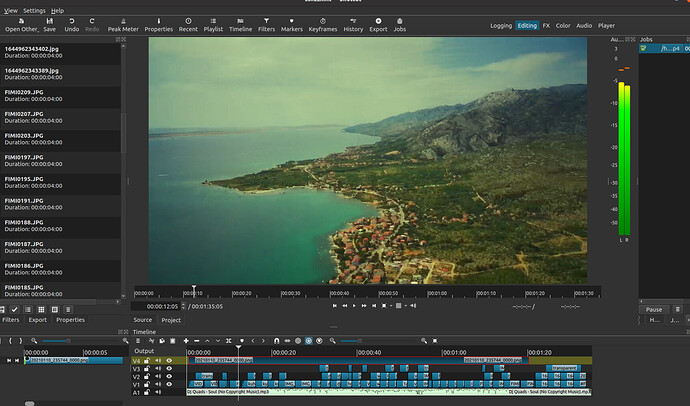Image resolution: width=690 pixels, height=406 pixels.
Task: Adjust the timeline zoom slider
Action: click(350, 341)
